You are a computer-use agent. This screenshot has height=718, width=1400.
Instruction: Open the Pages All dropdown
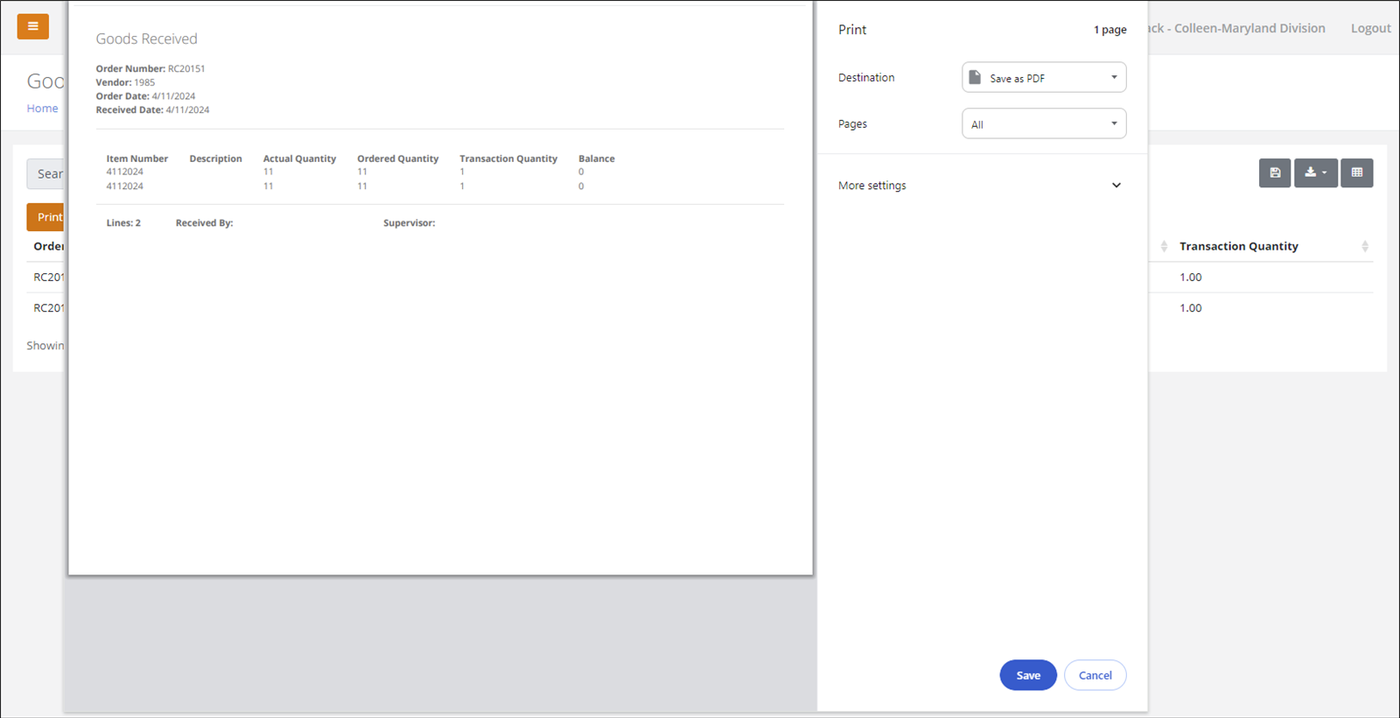(1044, 124)
